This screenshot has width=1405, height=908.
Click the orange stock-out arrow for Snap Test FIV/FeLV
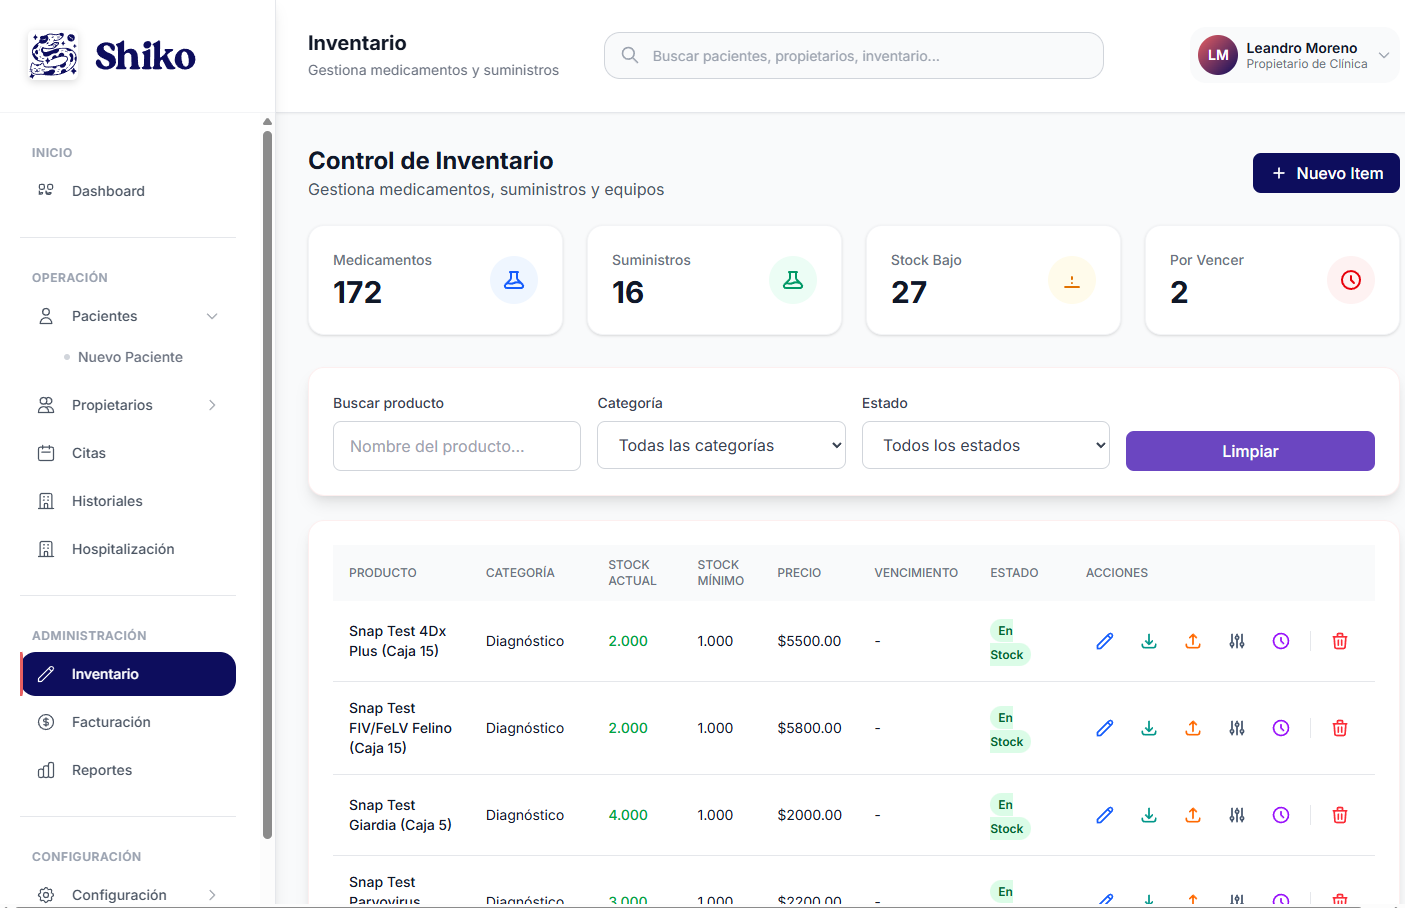point(1192,728)
